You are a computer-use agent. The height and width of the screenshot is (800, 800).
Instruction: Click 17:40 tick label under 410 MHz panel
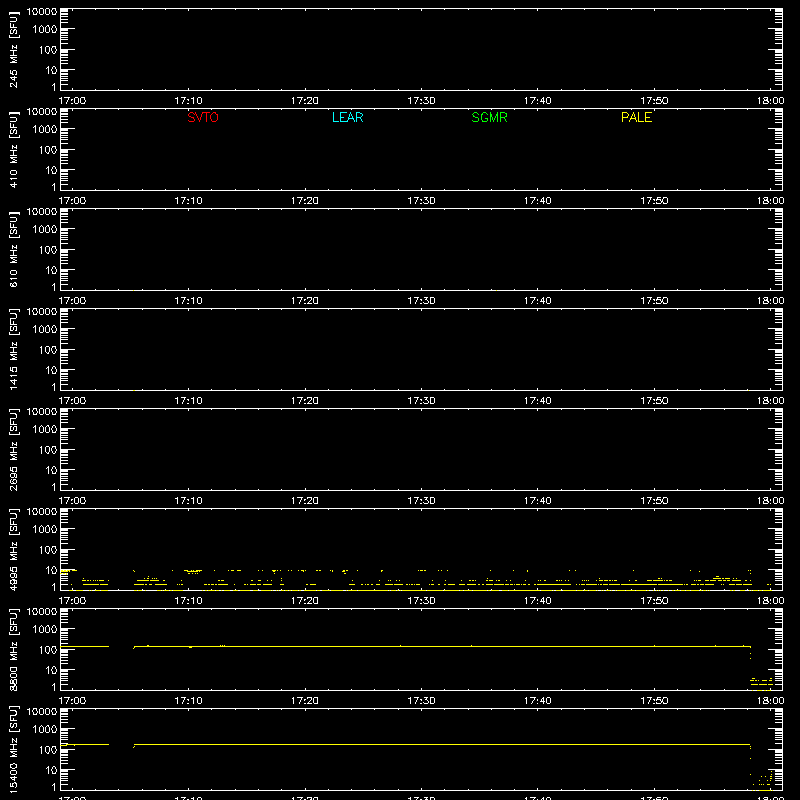pyautogui.click(x=537, y=201)
